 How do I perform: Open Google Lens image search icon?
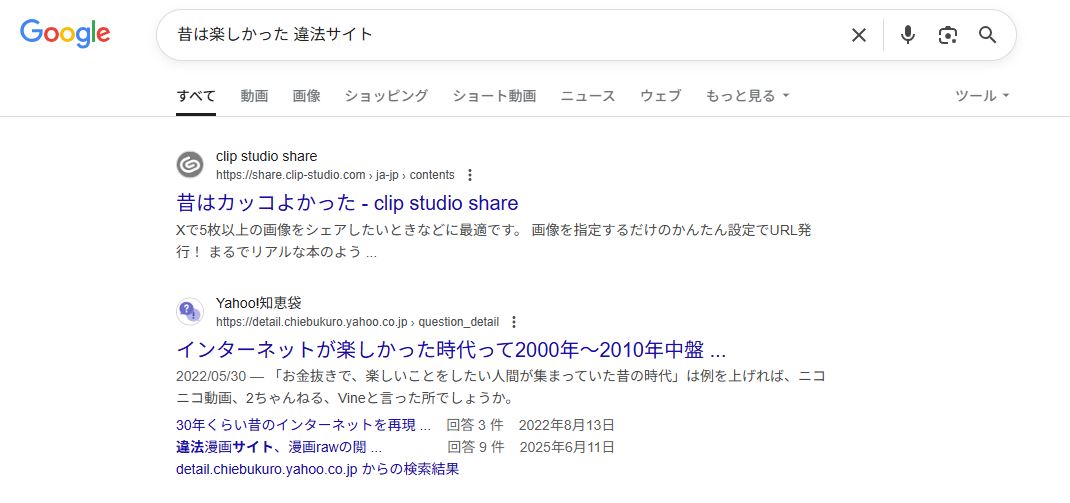click(947, 35)
